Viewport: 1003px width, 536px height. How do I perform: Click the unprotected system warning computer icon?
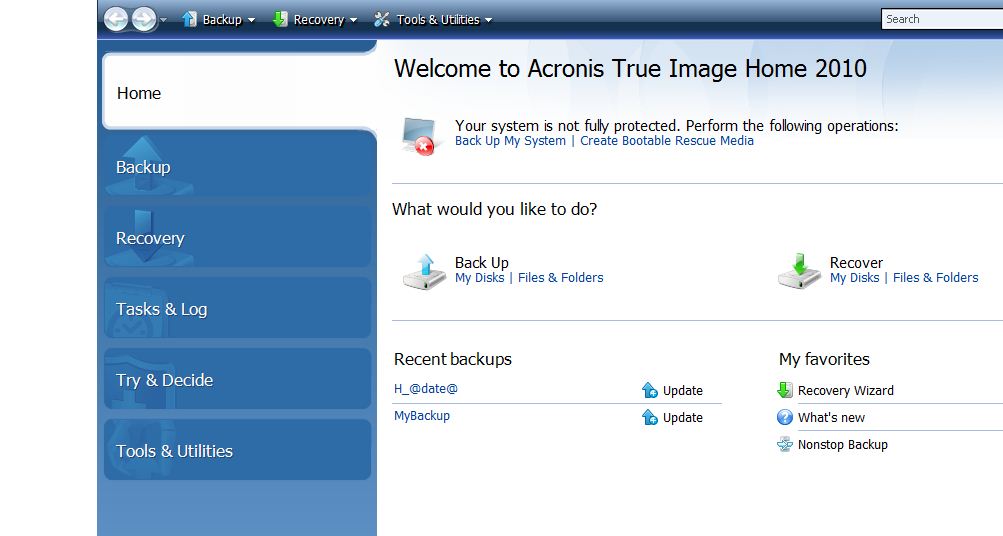coord(420,136)
